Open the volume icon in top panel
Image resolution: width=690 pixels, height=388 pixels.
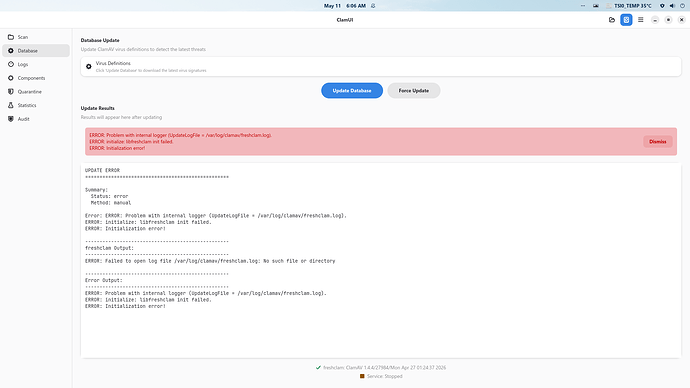click(x=672, y=6)
